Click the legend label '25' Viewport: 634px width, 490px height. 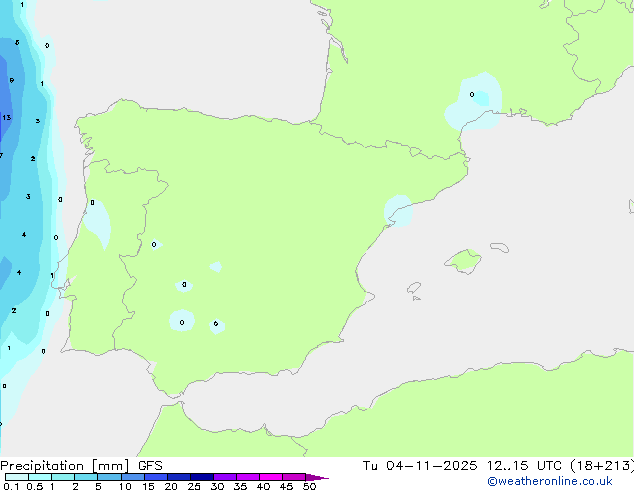tap(194, 486)
